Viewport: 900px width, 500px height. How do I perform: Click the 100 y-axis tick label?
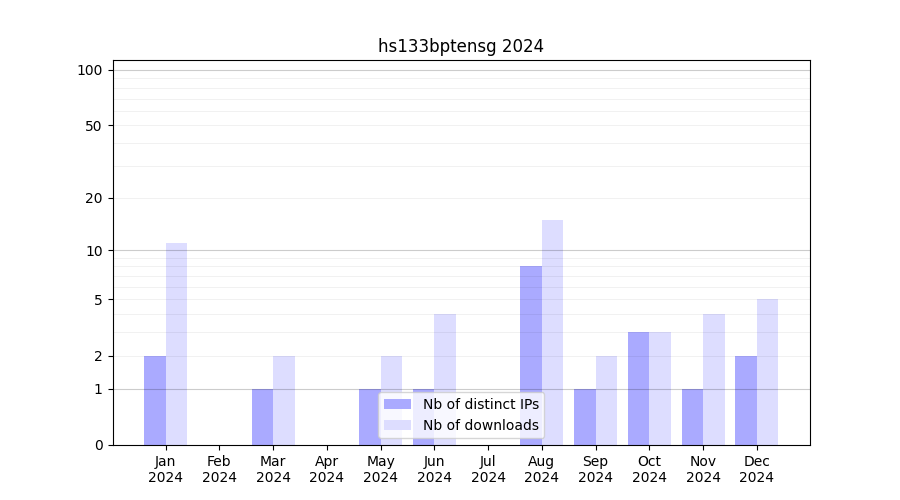90,70
